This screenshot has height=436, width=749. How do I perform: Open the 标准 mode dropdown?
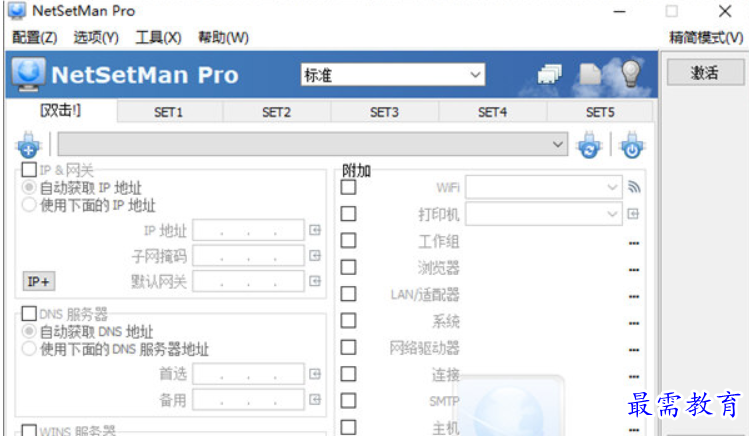coord(393,75)
